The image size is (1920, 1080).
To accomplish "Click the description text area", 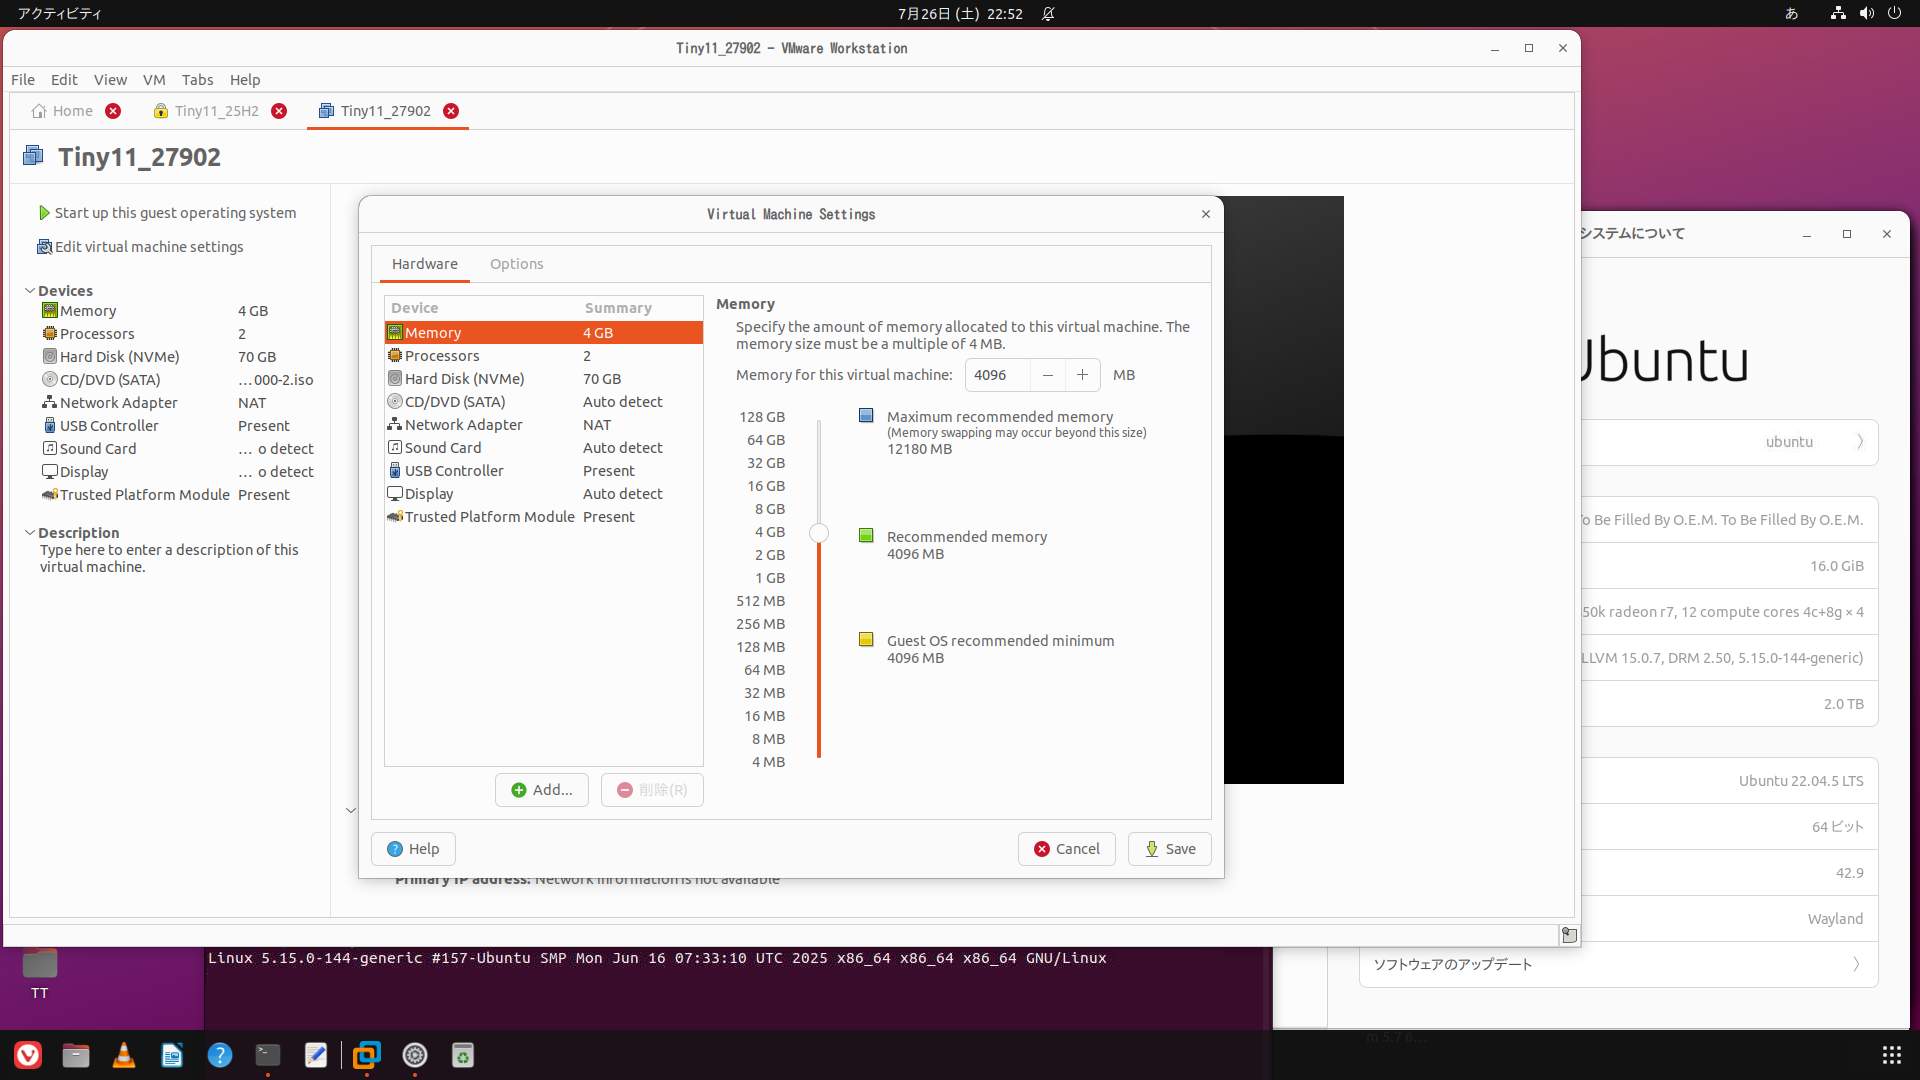I will pos(169,558).
